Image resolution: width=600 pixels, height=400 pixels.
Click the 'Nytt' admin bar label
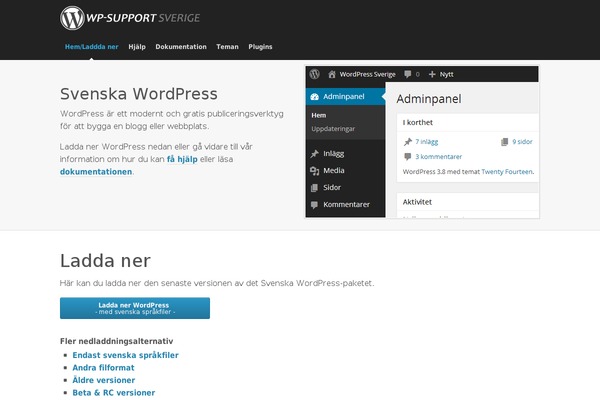447,74
